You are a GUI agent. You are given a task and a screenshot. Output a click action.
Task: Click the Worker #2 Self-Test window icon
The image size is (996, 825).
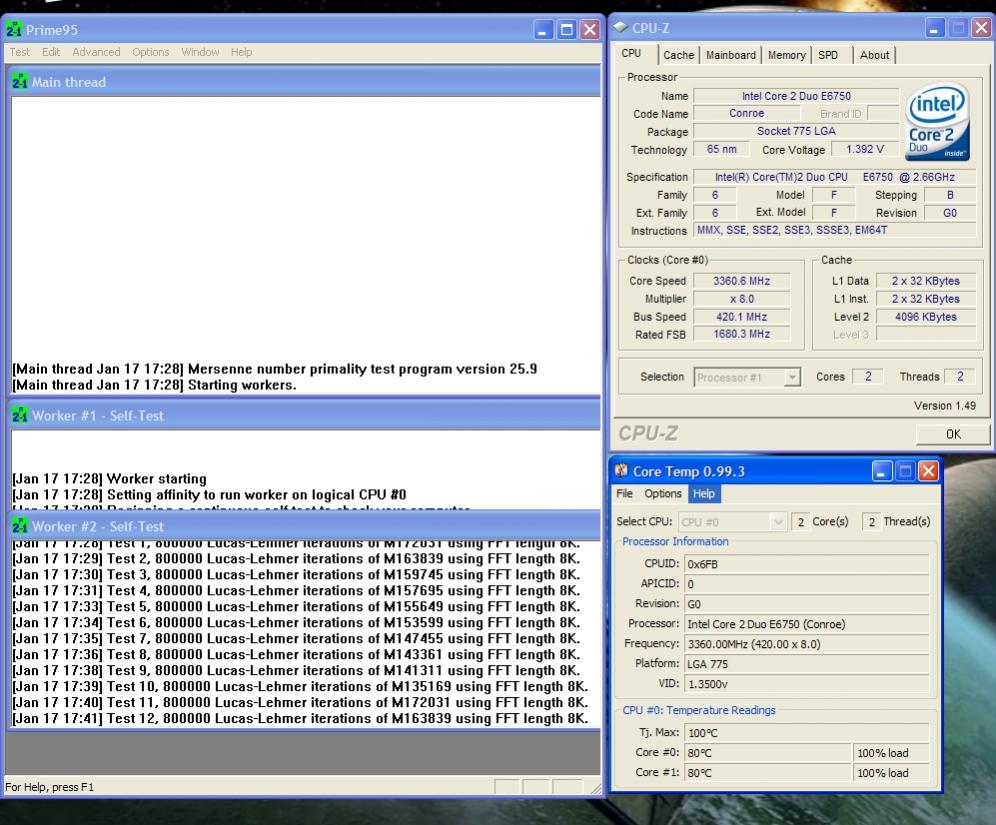(20, 526)
